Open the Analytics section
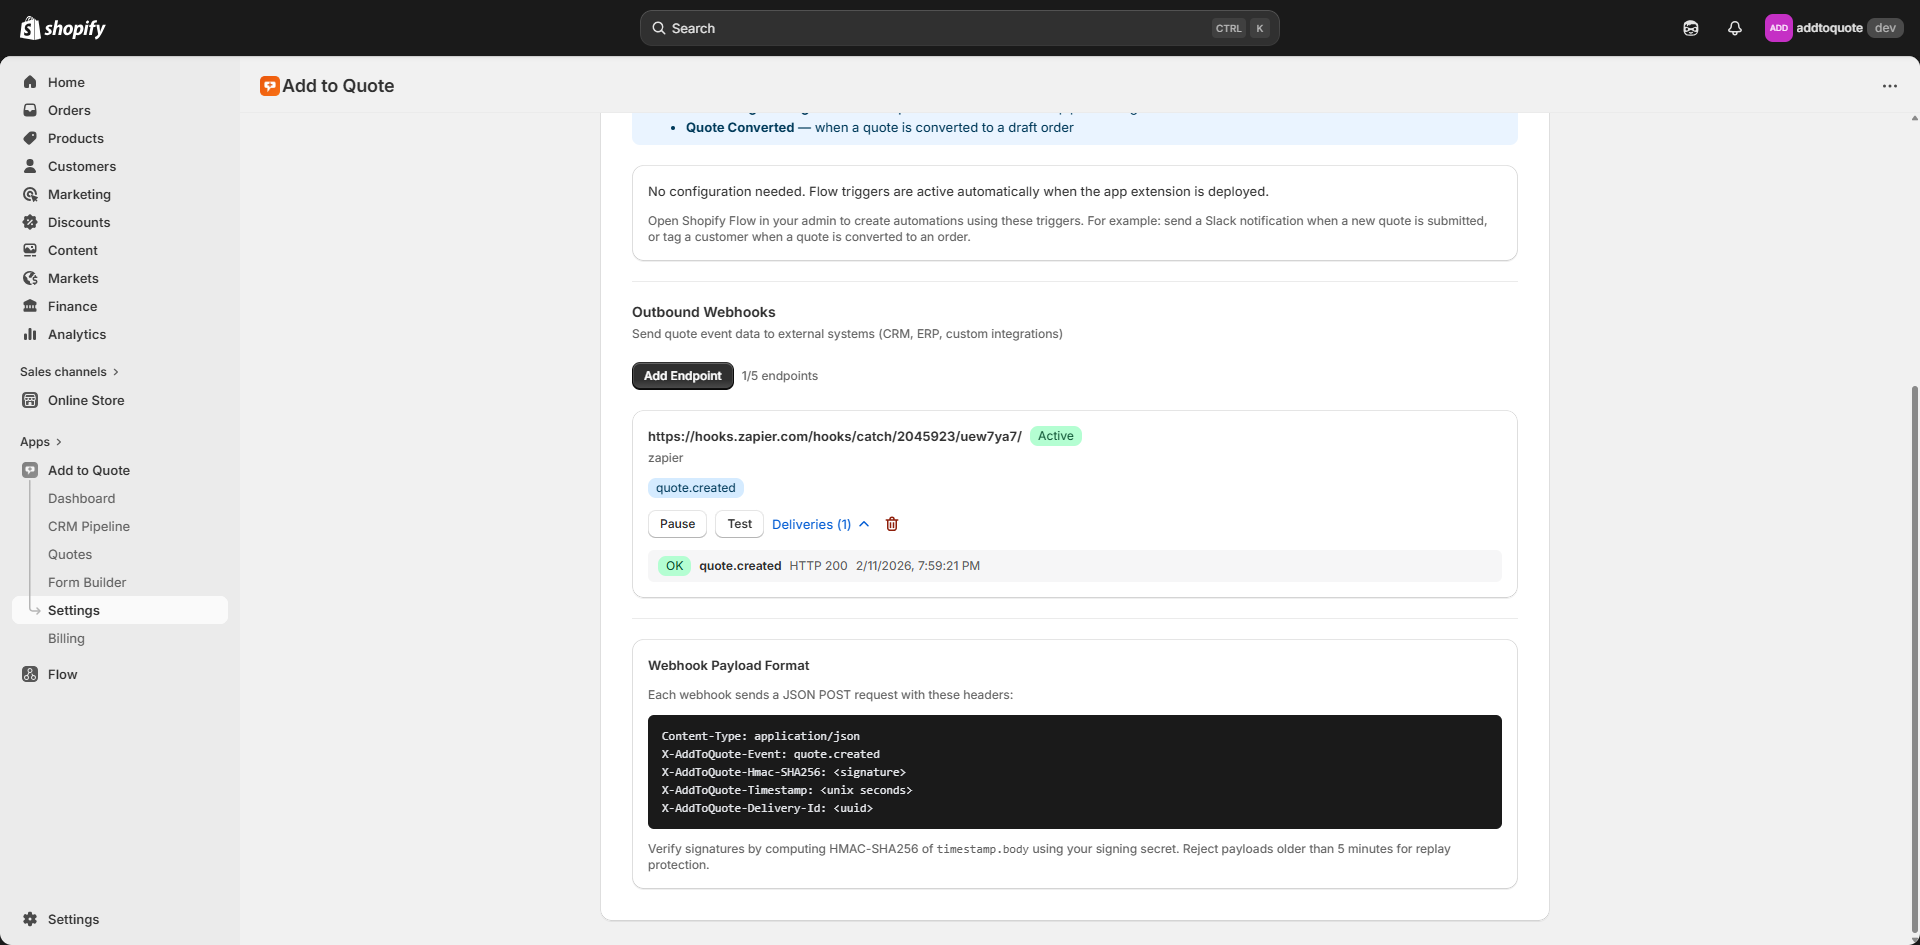This screenshot has width=1920, height=945. (77, 334)
